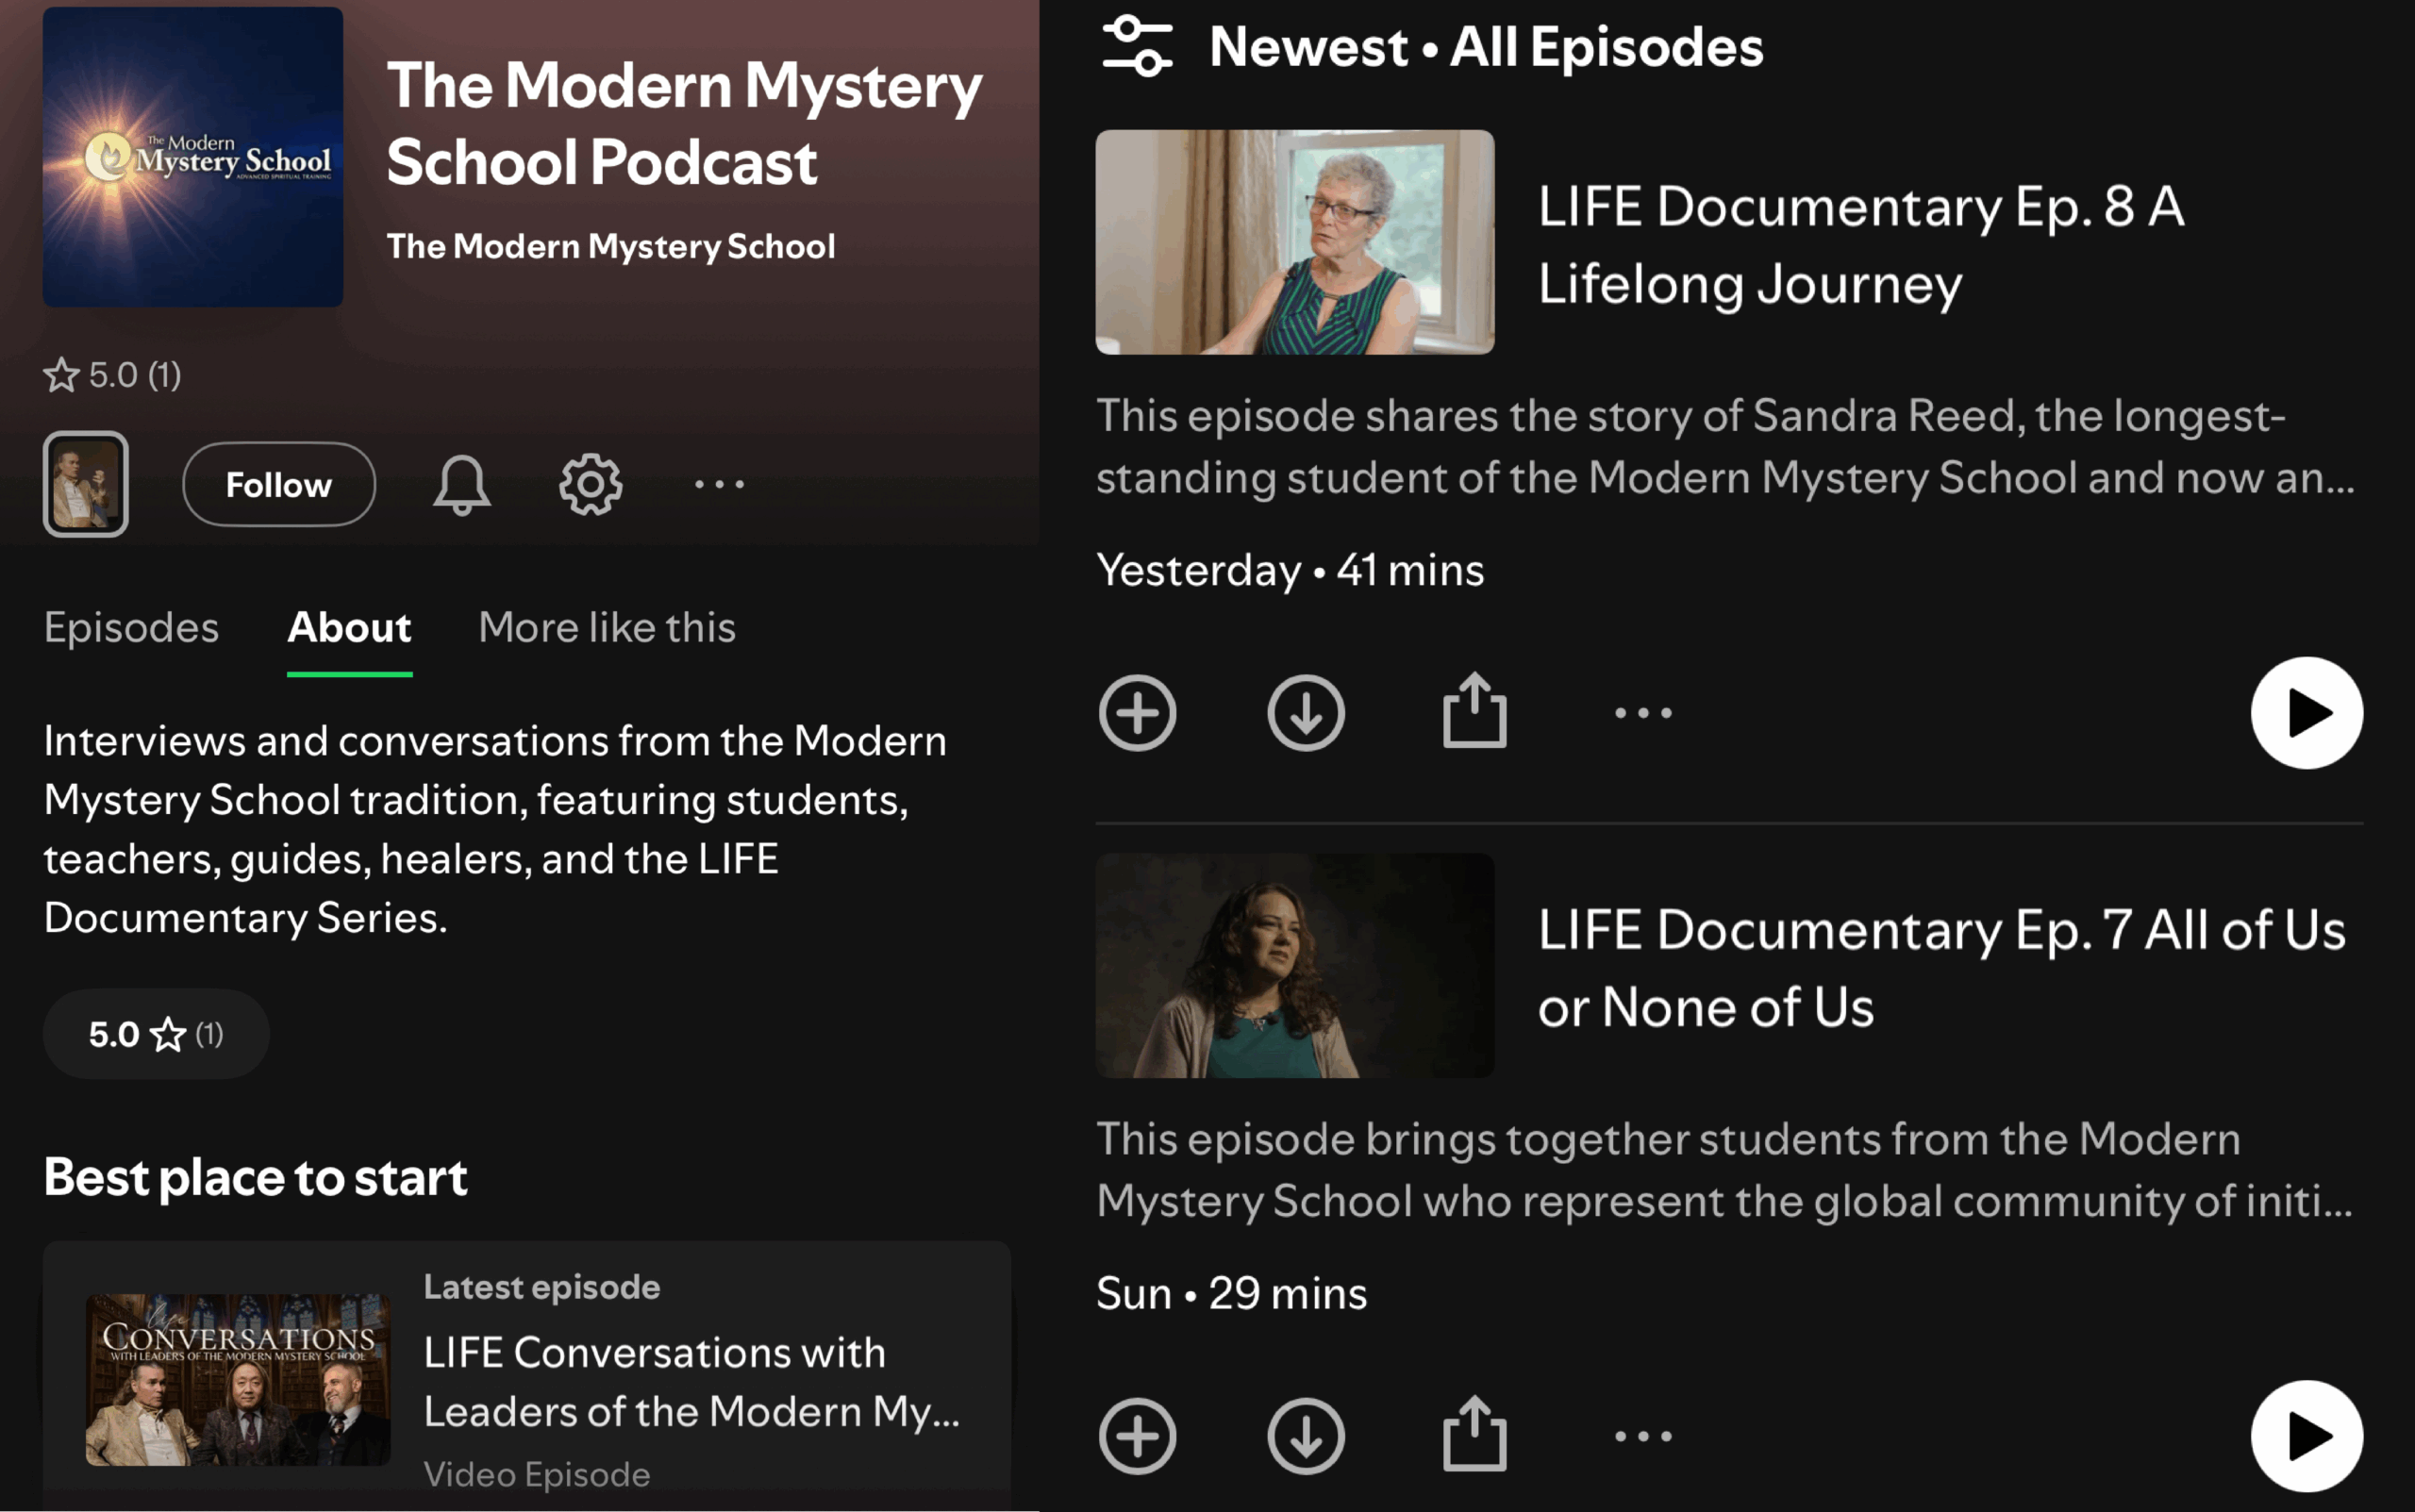The image size is (2415, 1512).
Task: Open LIFE Conversations latest episode card
Action: pos(526,1378)
